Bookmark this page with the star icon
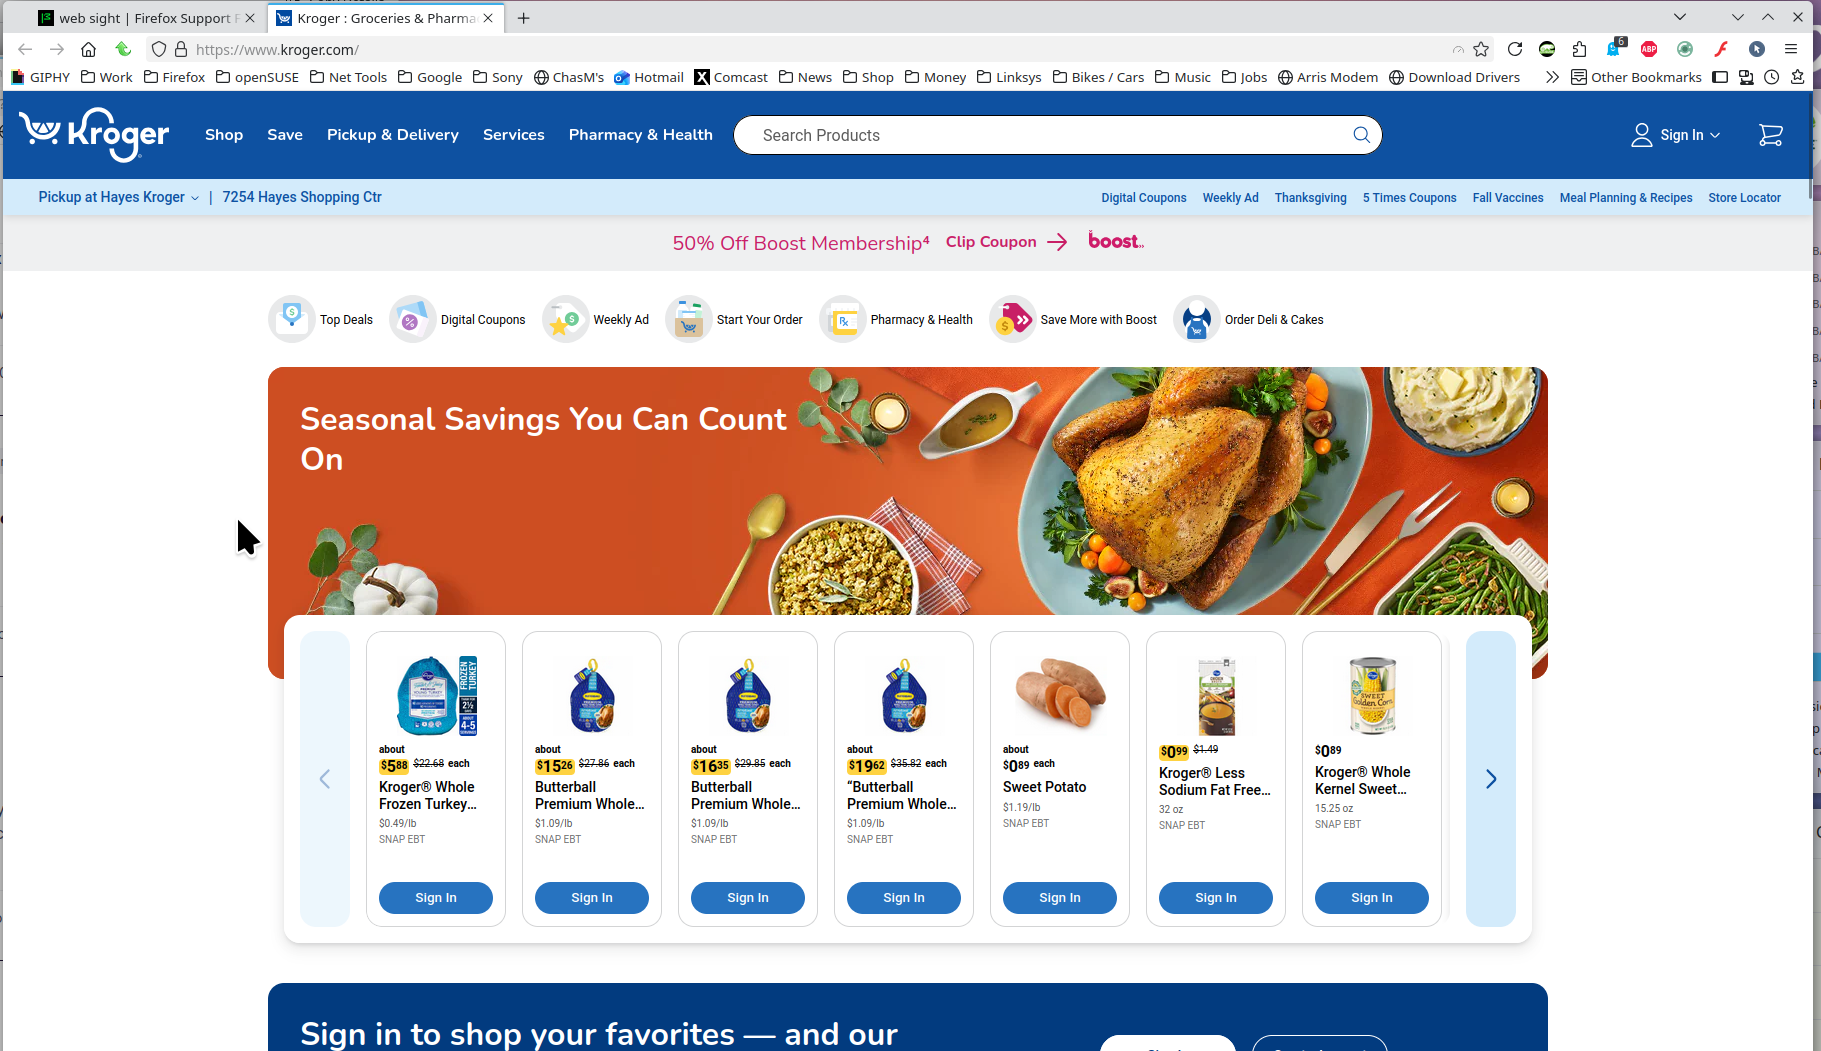 pyautogui.click(x=1481, y=49)
